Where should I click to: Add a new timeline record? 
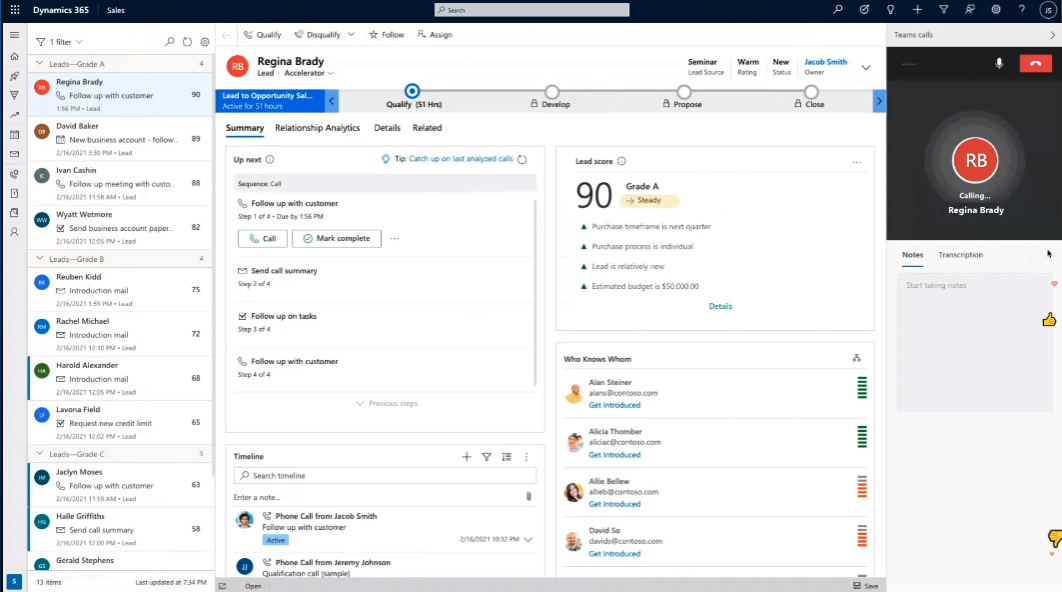coord(466,457)
